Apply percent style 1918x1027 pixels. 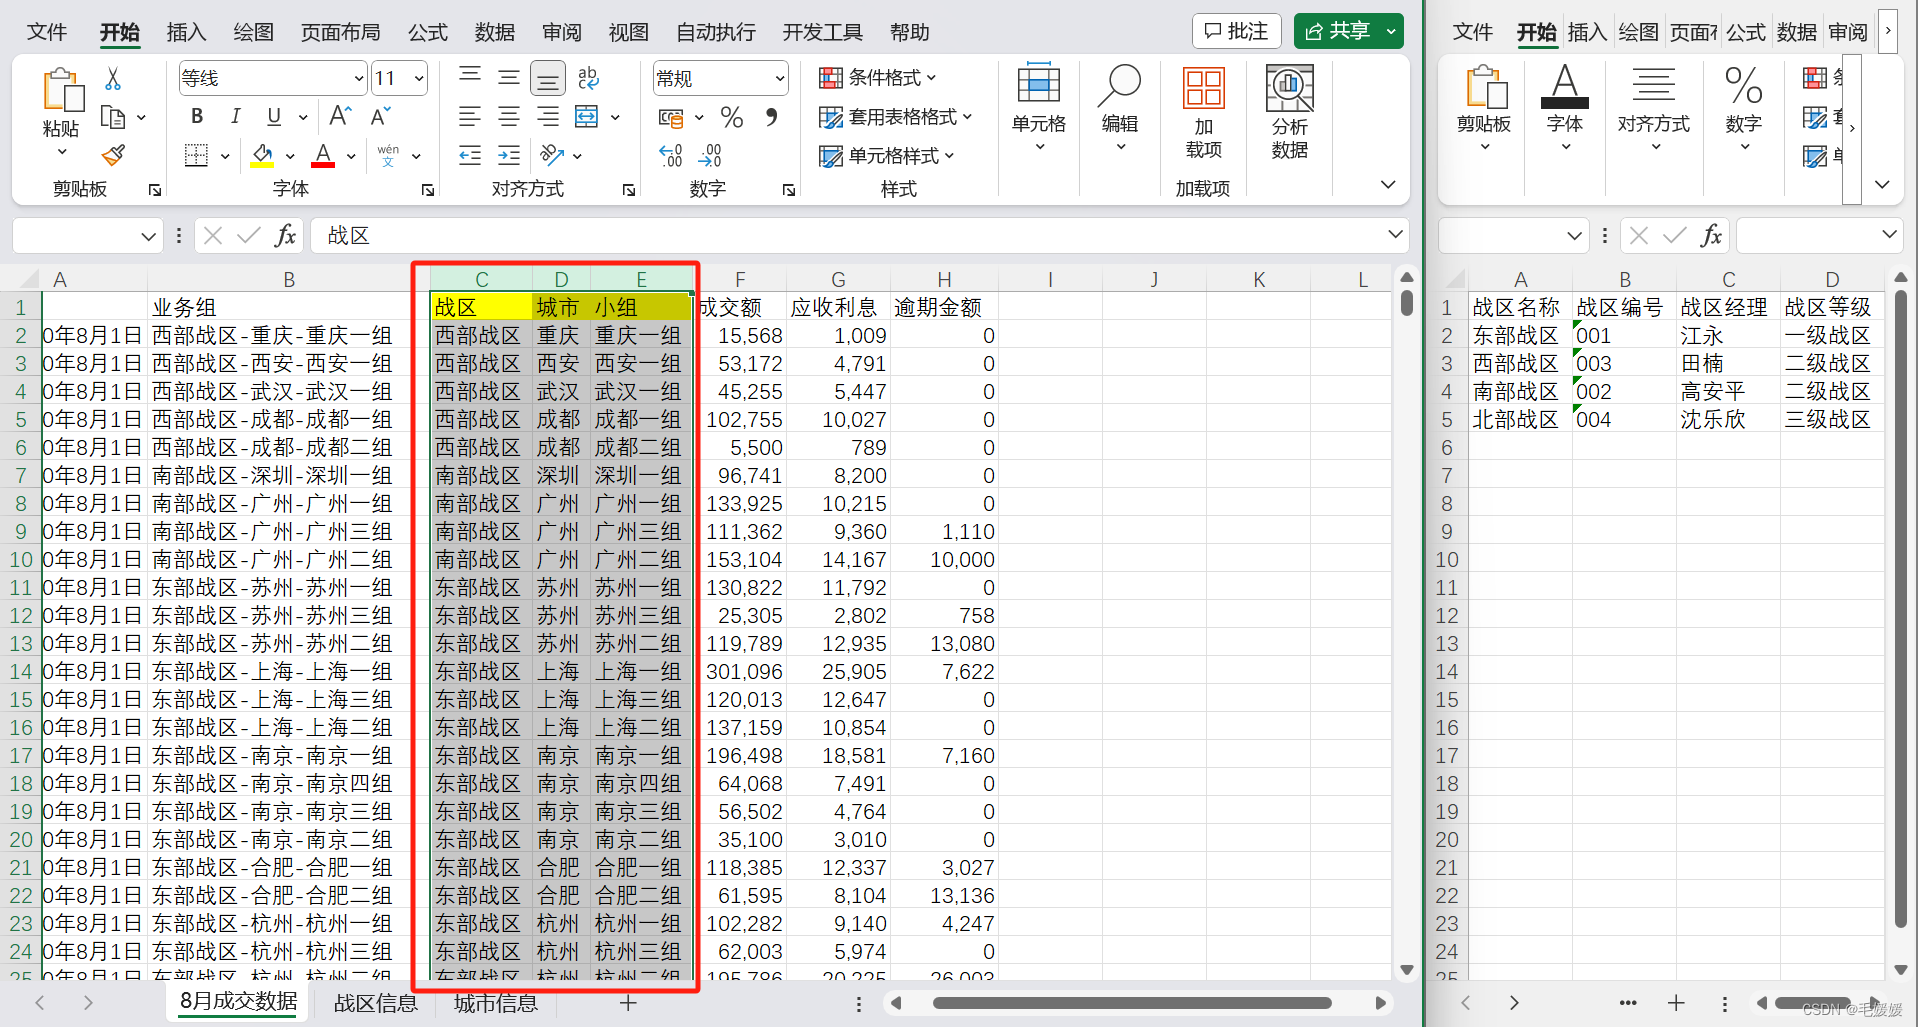coord(732,117)
